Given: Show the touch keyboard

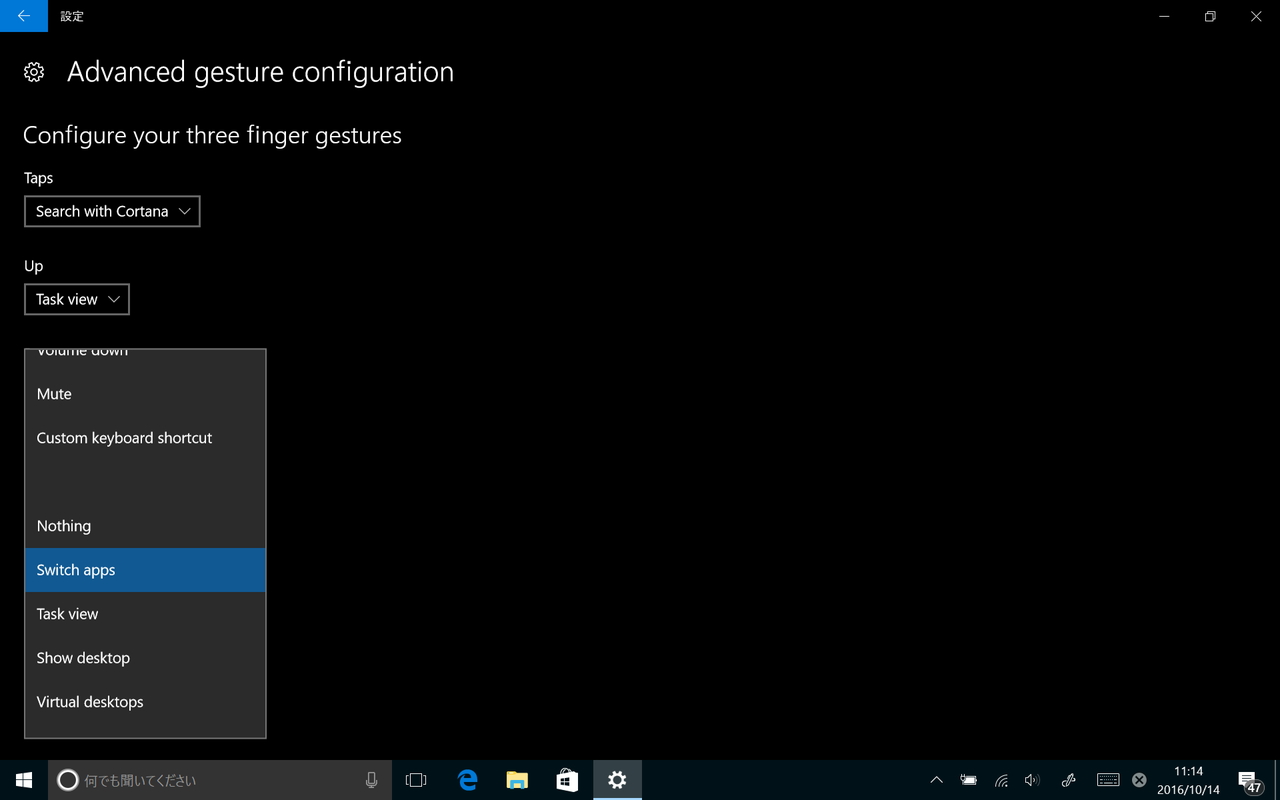Looking at the screenshot, I should [1107, 780].
